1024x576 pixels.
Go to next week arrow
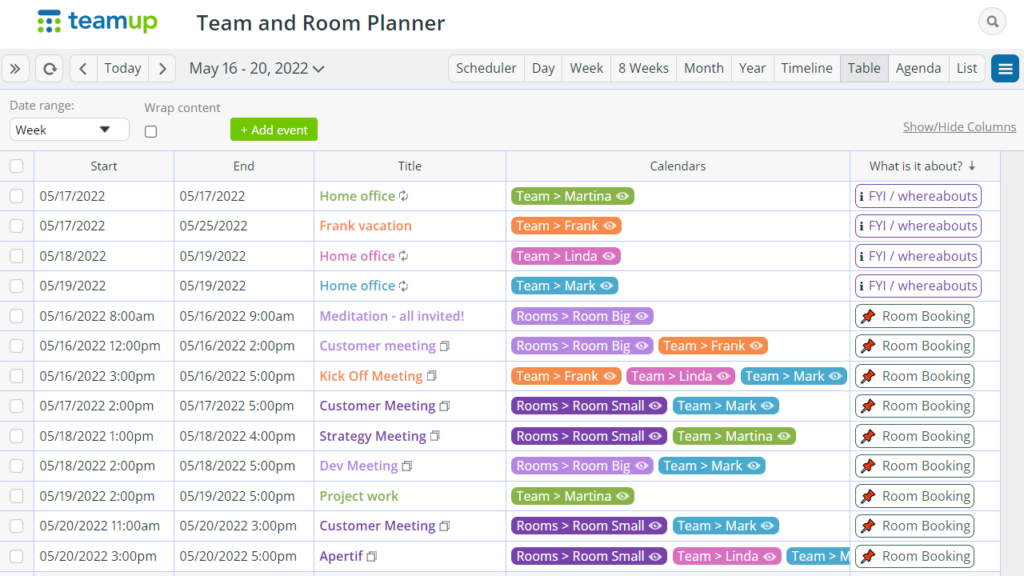(x=163, y=68)
